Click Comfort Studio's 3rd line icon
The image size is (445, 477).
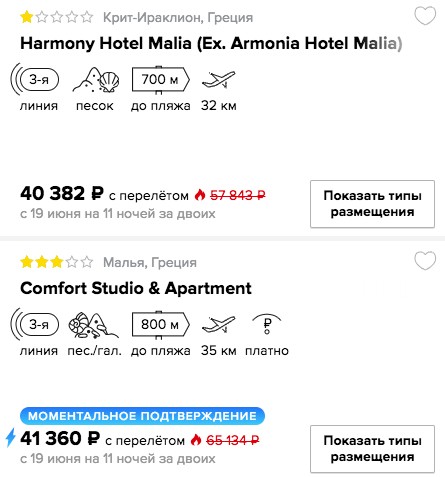click(35, 324)
